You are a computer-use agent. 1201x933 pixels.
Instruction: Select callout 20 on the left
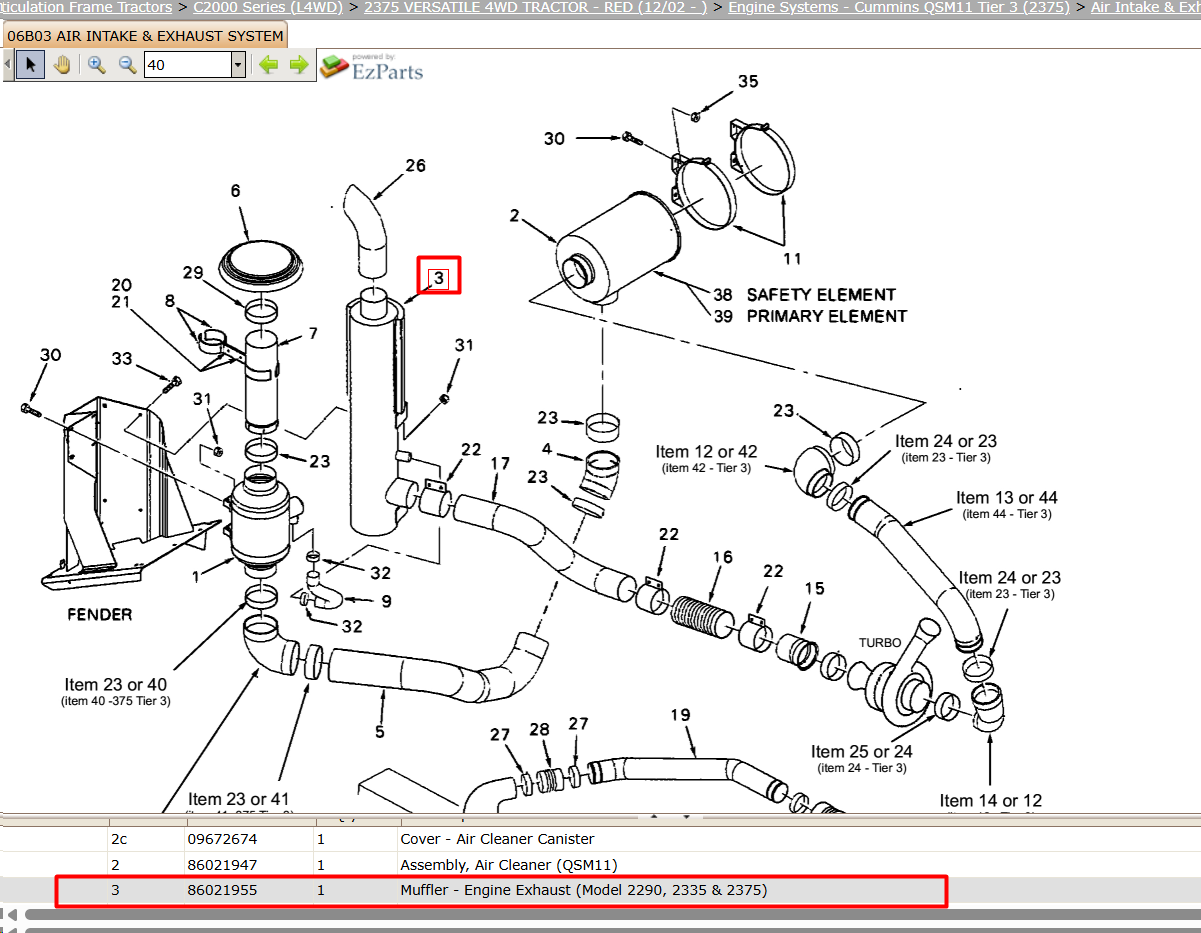121,285
